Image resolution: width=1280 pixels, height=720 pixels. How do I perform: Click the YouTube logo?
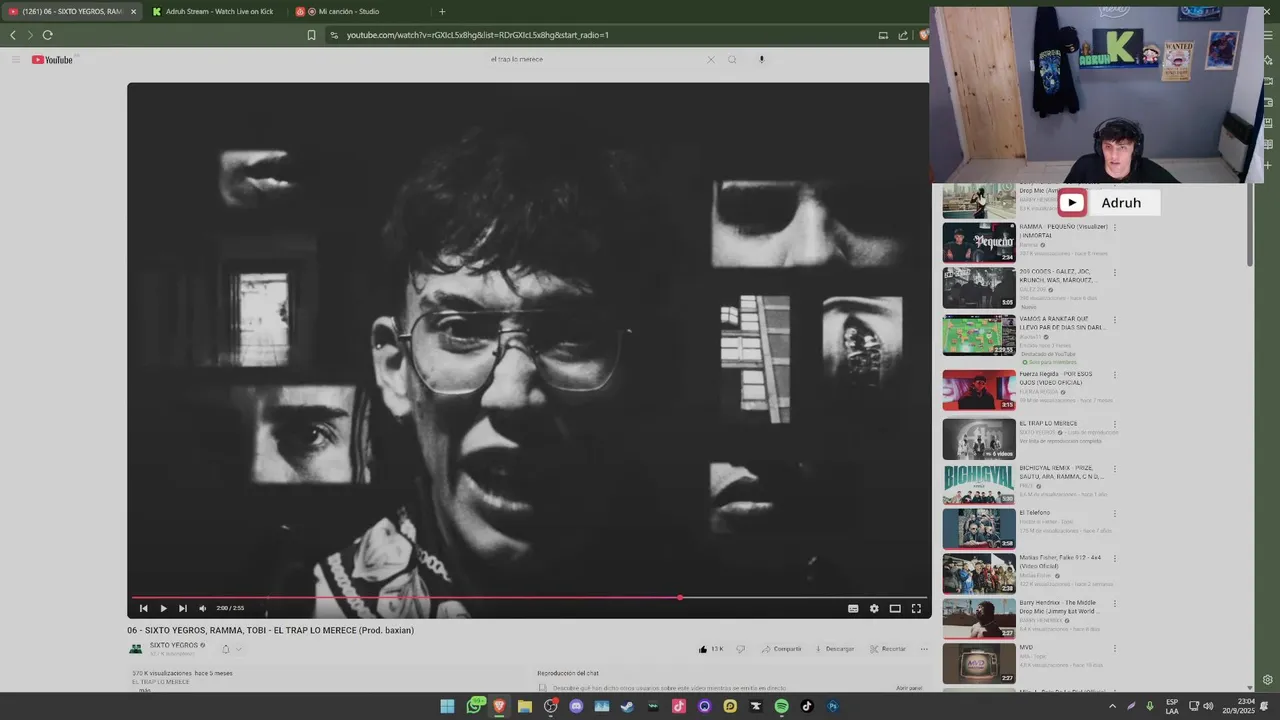click(x=52, y=60)
